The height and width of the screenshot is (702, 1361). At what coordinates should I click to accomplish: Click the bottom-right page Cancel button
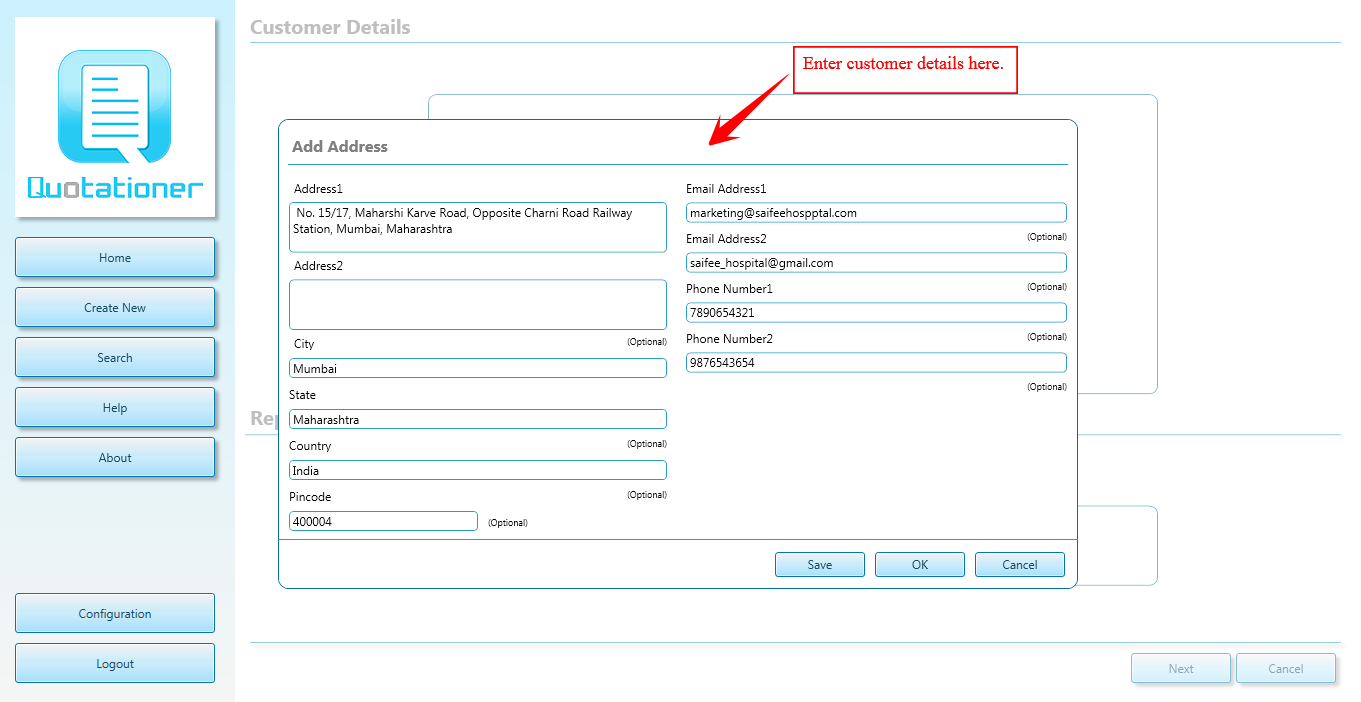pos(1286,668)
